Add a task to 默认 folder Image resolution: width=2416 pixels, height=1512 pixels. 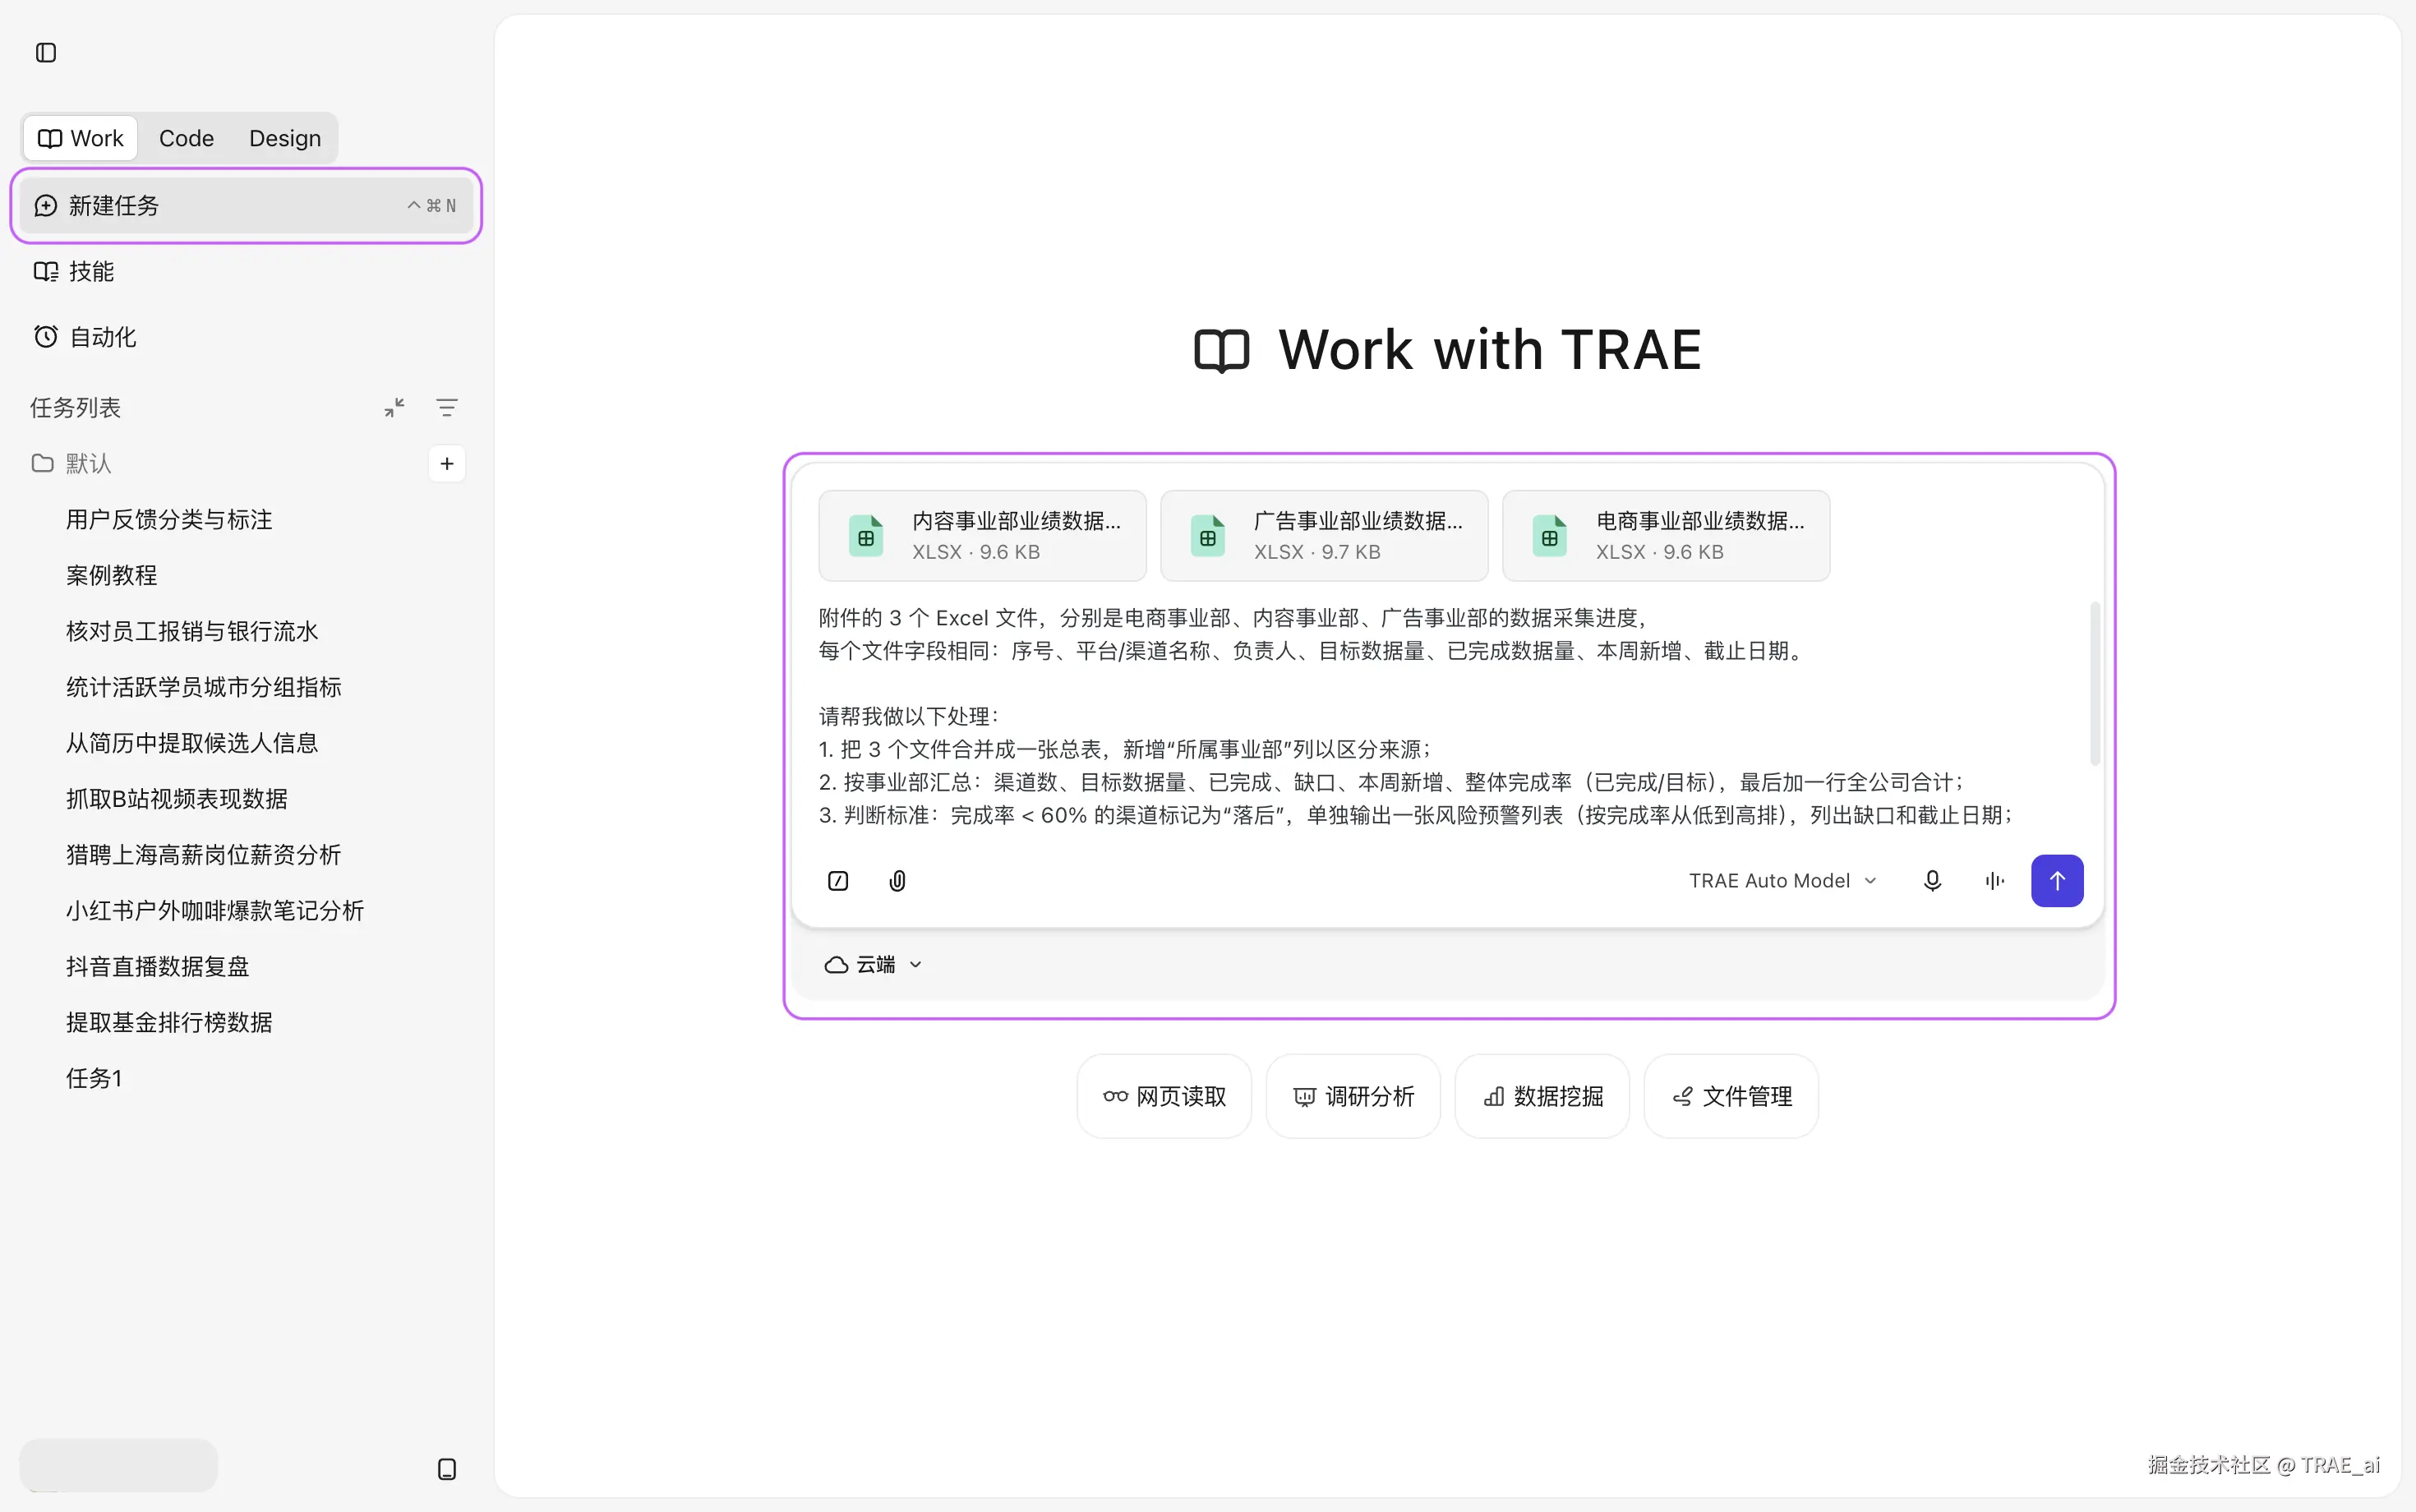pyautogui.click(x=447, y=463)
